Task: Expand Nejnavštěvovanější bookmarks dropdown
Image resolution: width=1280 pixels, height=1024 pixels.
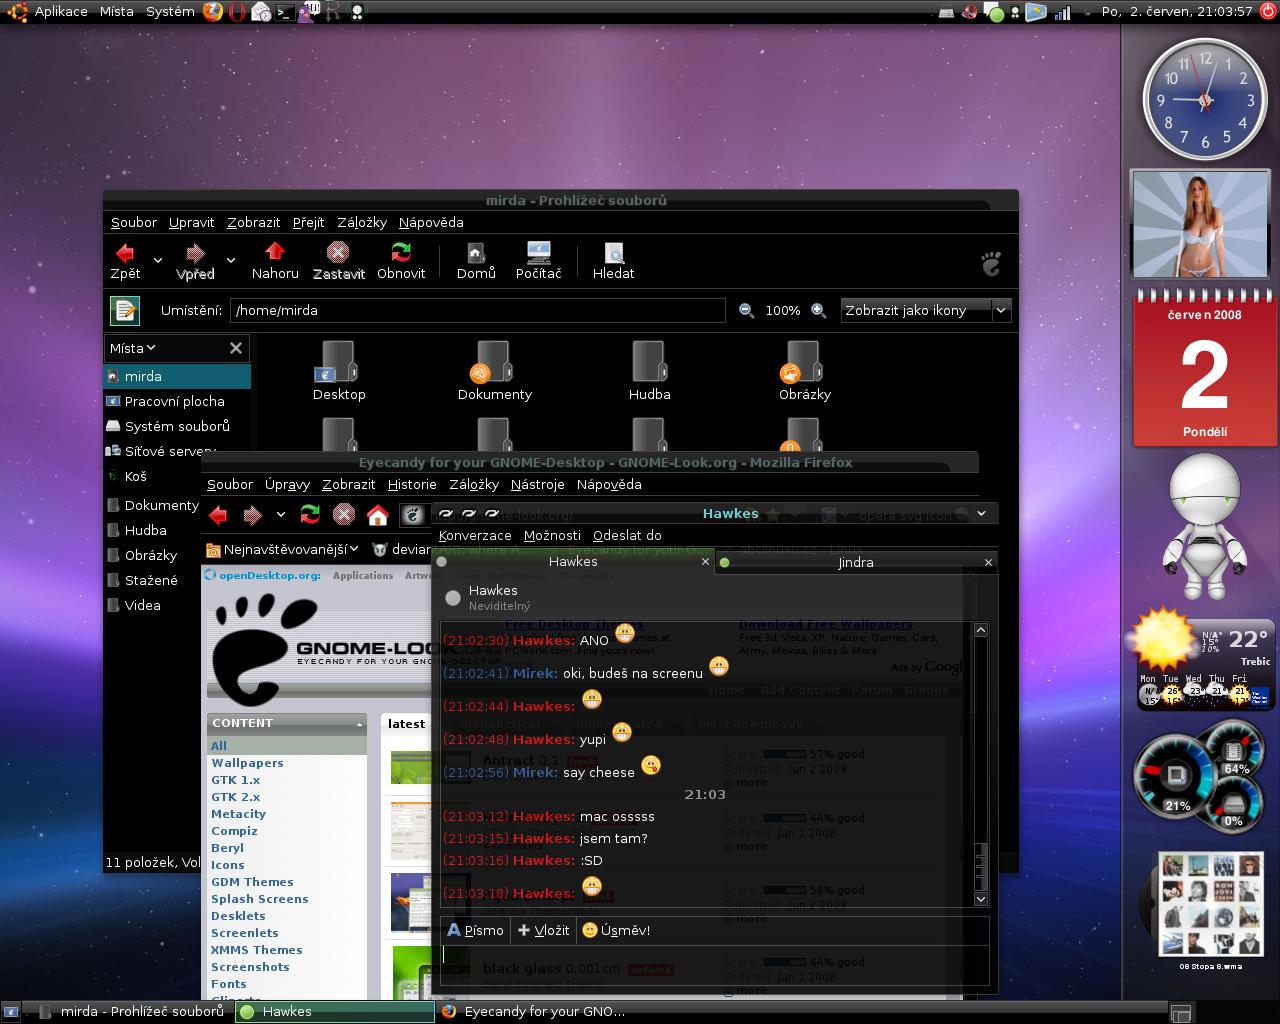Action: pyautogui.click(x=282, y=549)
